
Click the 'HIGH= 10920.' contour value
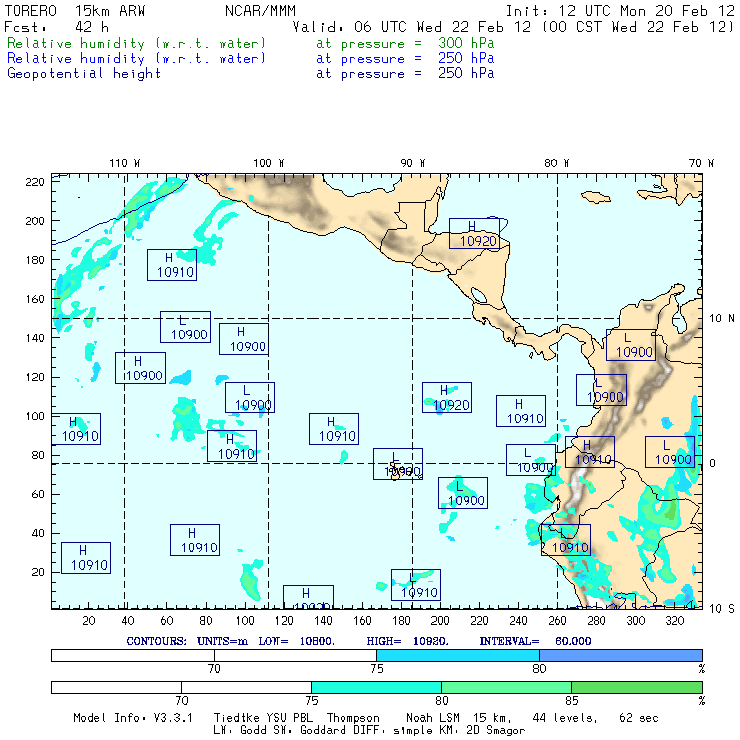click(x=407, y=641)
